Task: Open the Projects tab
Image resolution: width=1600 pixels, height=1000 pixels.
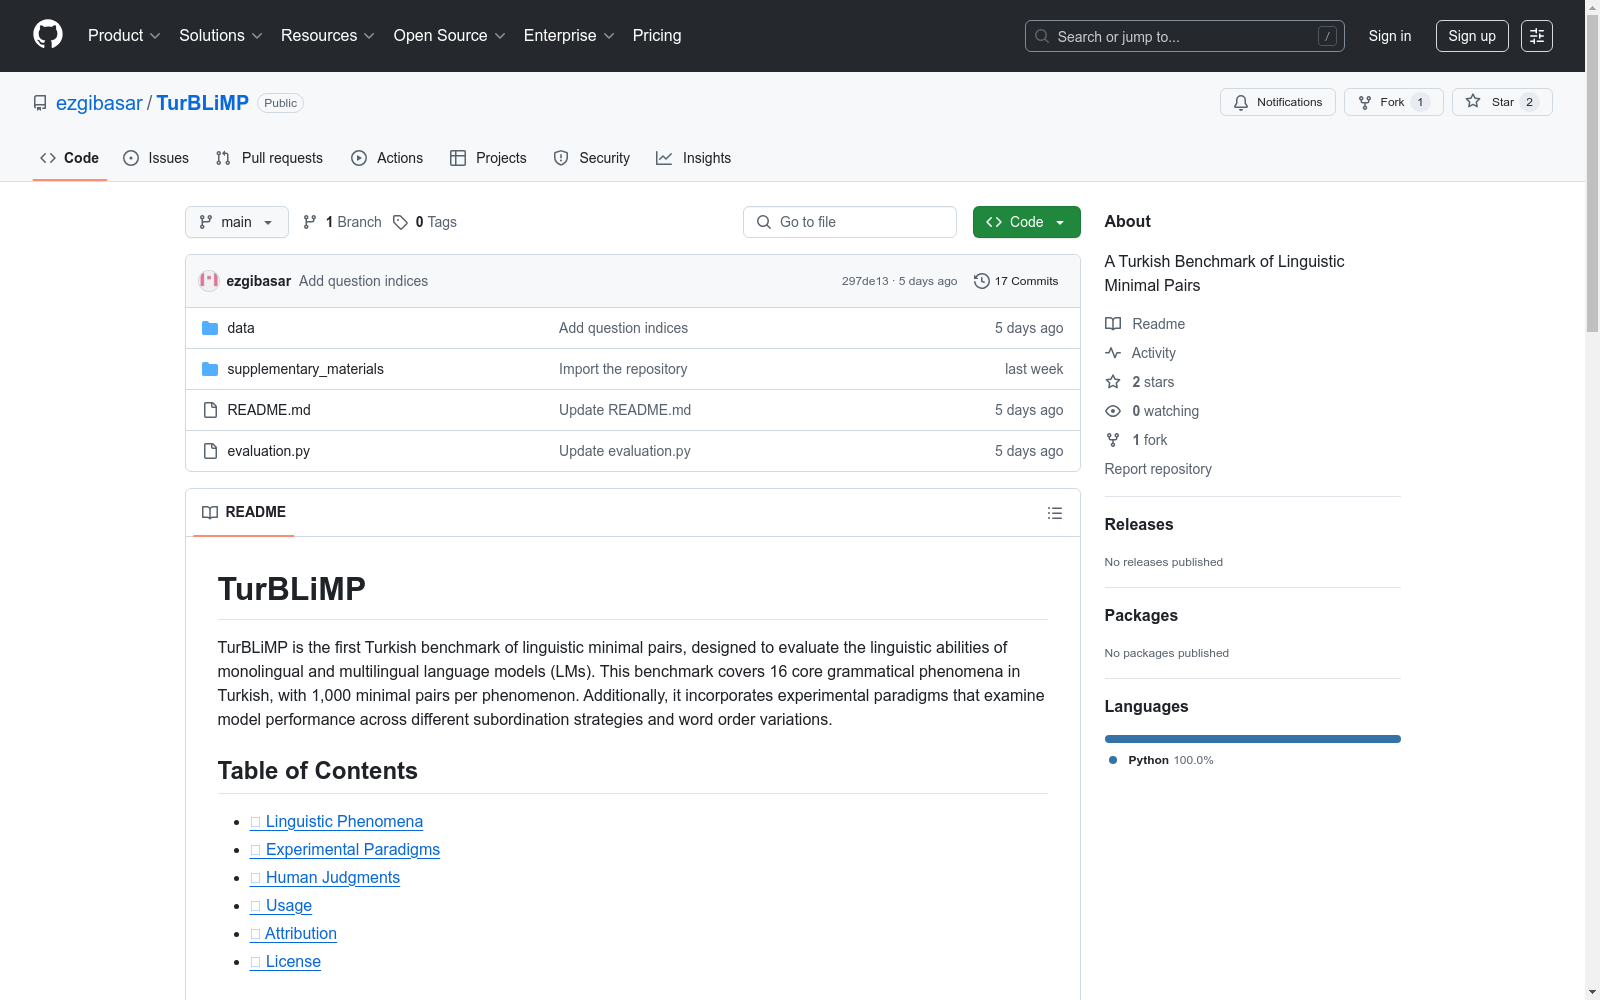Action: coord(488,158)
